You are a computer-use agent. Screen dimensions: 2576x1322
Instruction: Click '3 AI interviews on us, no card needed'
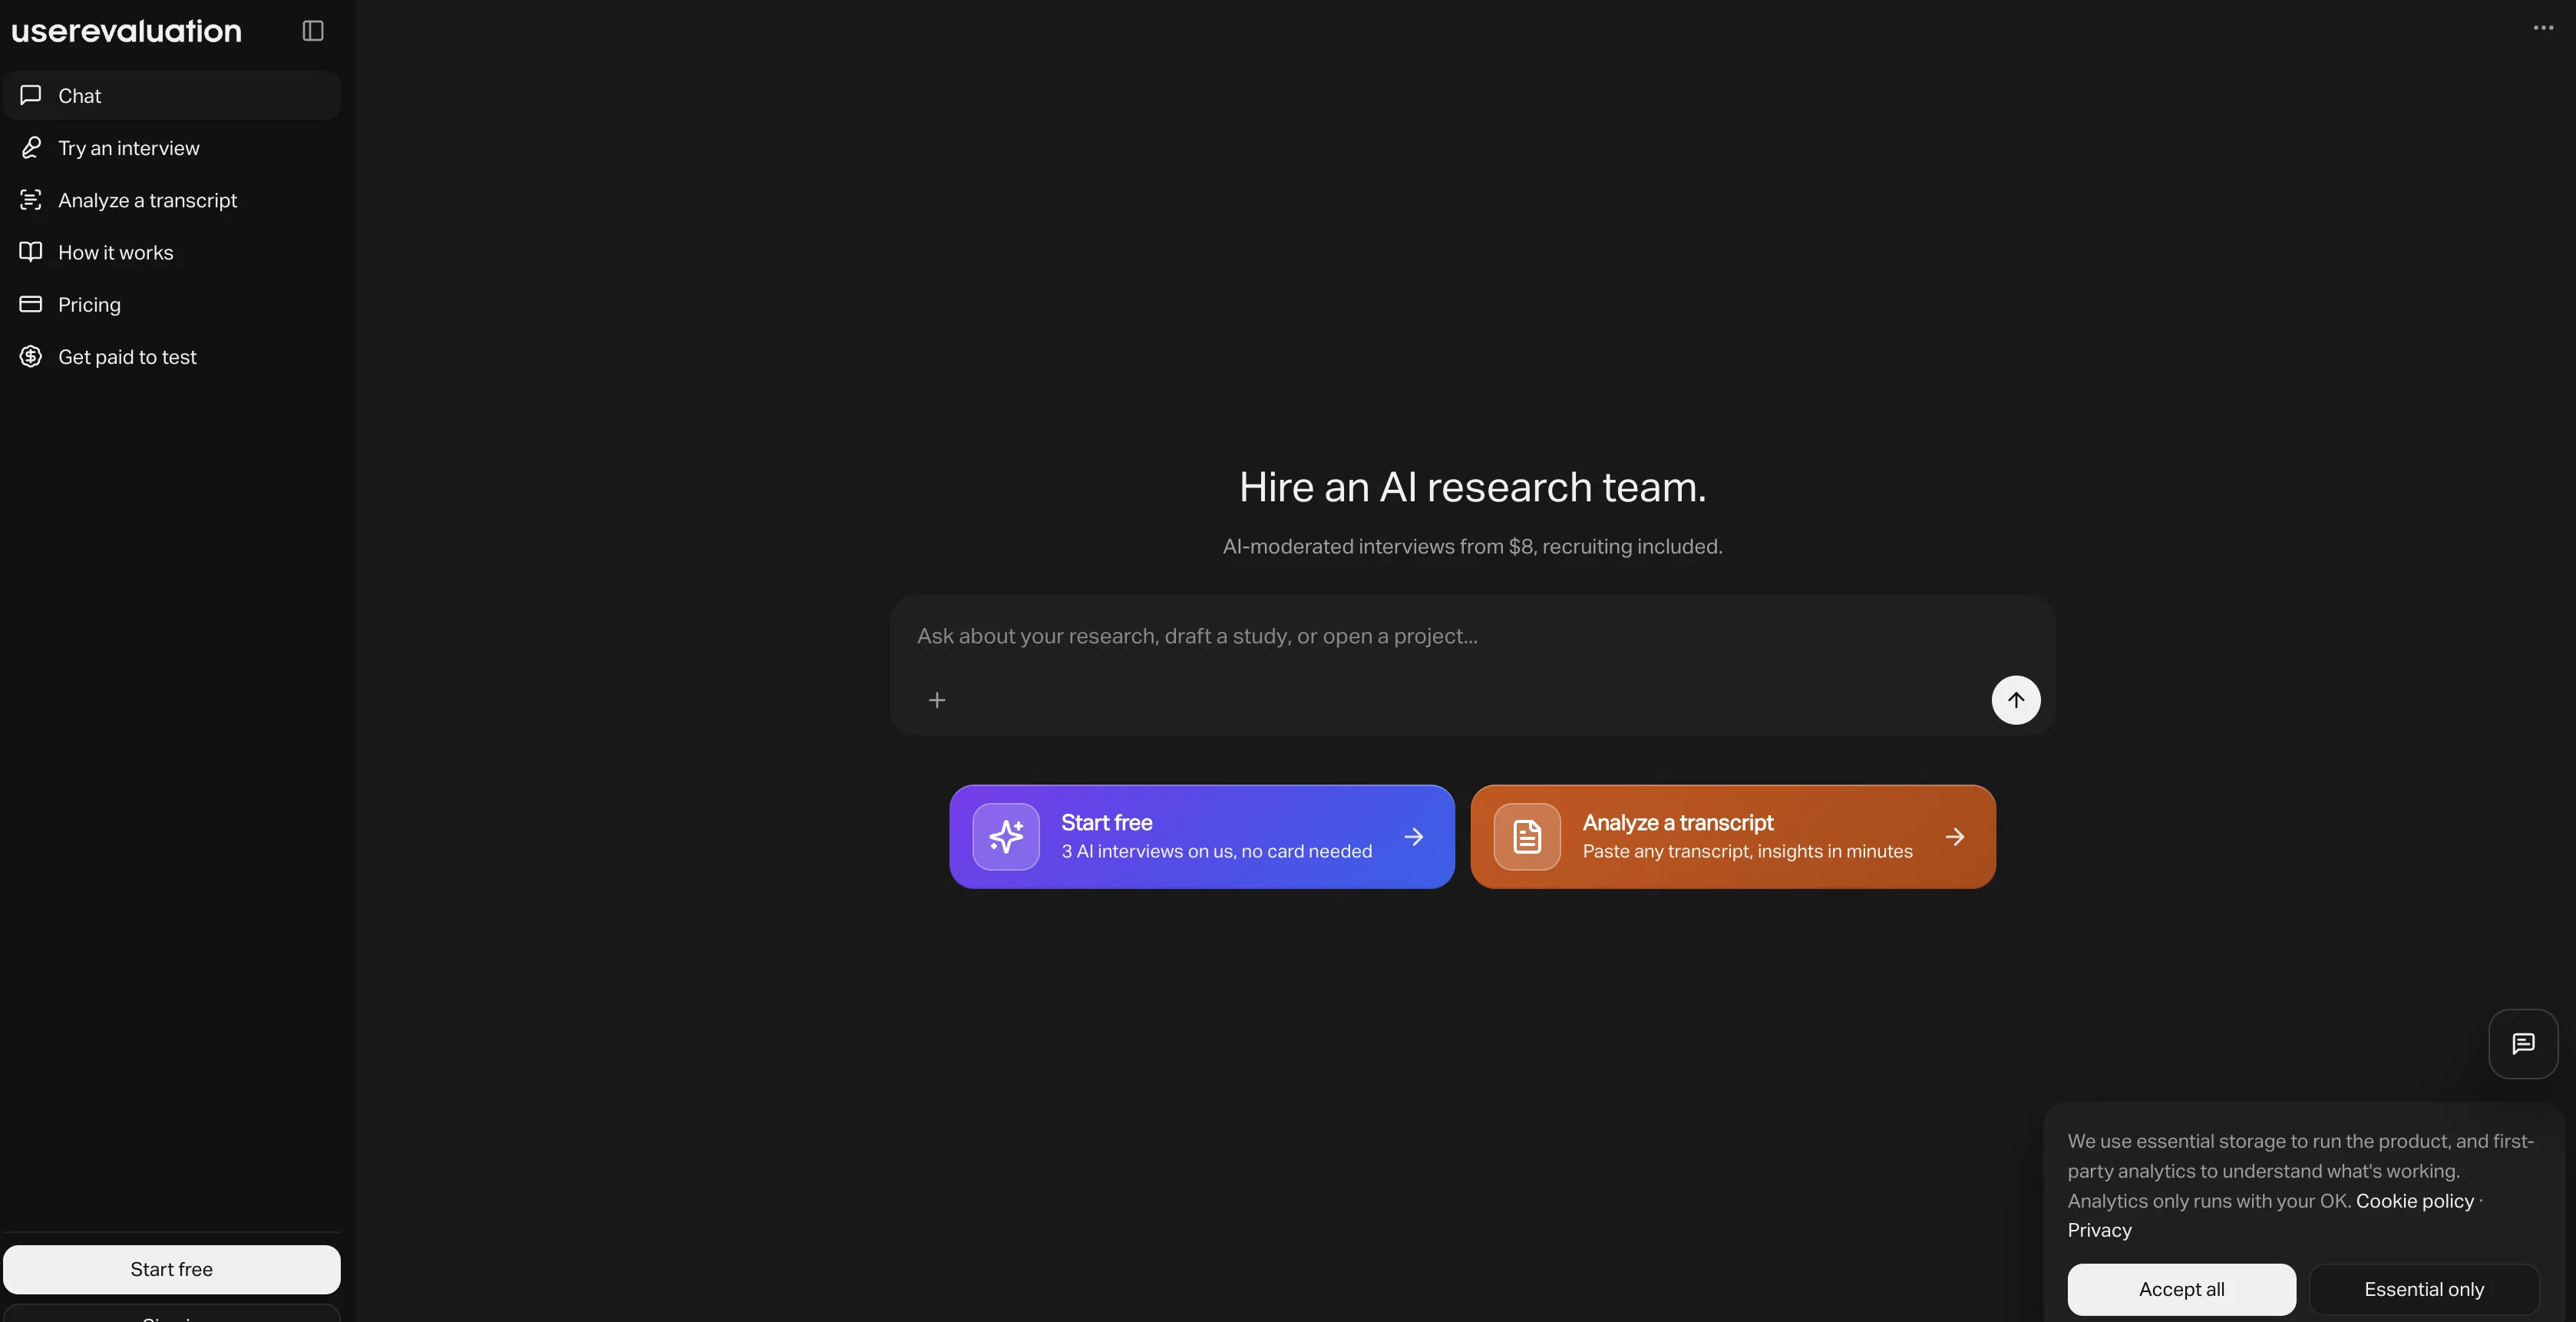coord(1216,852)
